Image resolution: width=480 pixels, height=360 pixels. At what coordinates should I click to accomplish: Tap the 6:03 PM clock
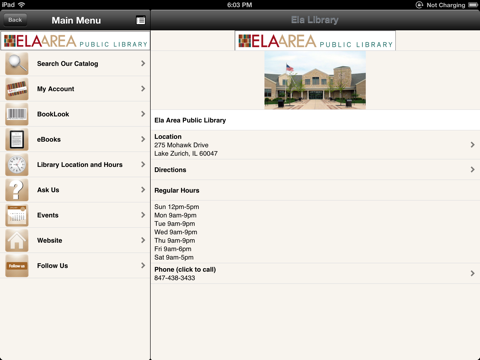click(239, 5)
